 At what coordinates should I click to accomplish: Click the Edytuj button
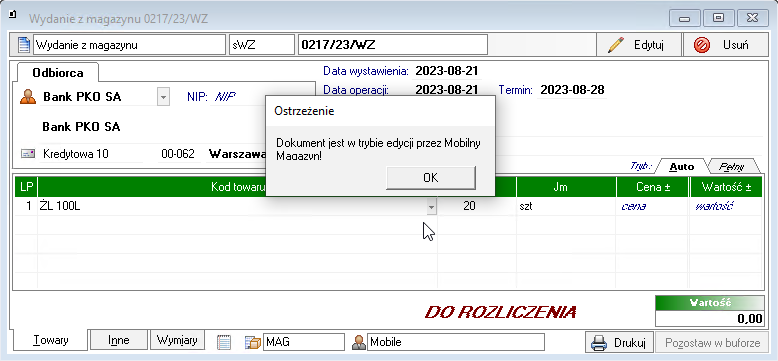pos(639,45)
